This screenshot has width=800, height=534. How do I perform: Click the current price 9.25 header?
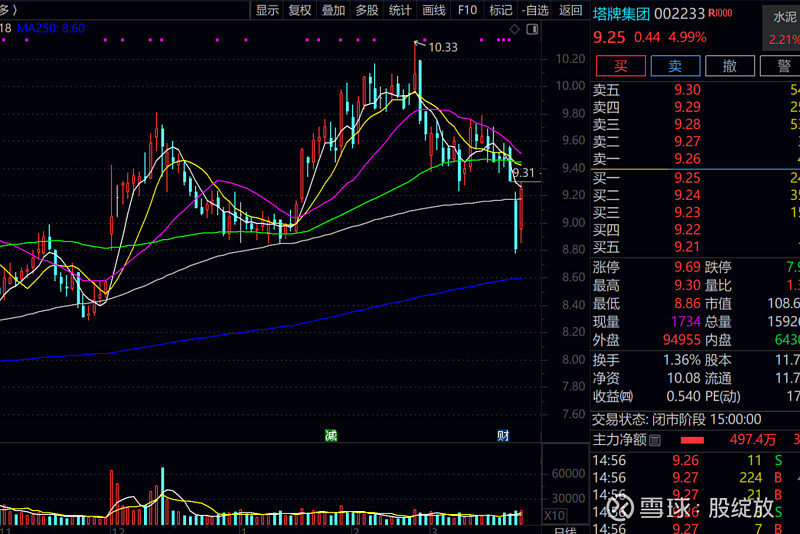609,37
